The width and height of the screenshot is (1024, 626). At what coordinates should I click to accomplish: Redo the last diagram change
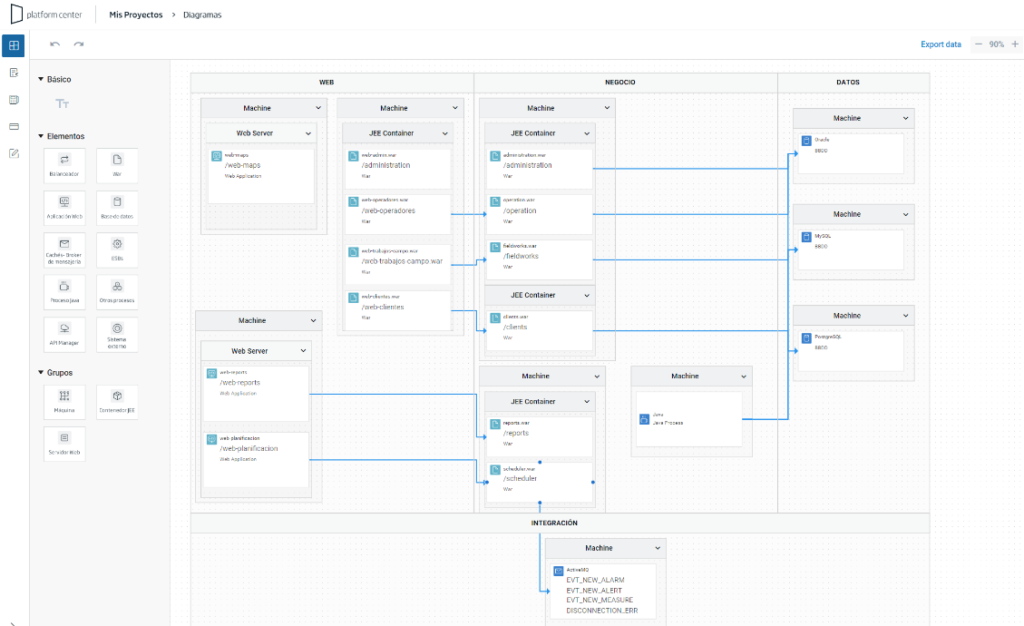pyautogui.click(x=79, y=44)
